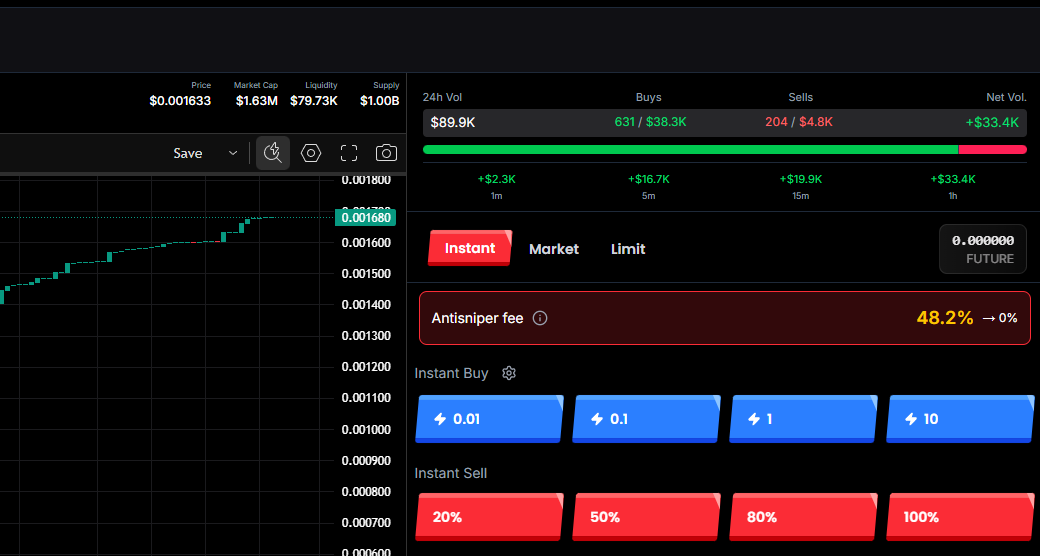
Task: Click the Antisniper fee info icon
Action: [540, 318]
